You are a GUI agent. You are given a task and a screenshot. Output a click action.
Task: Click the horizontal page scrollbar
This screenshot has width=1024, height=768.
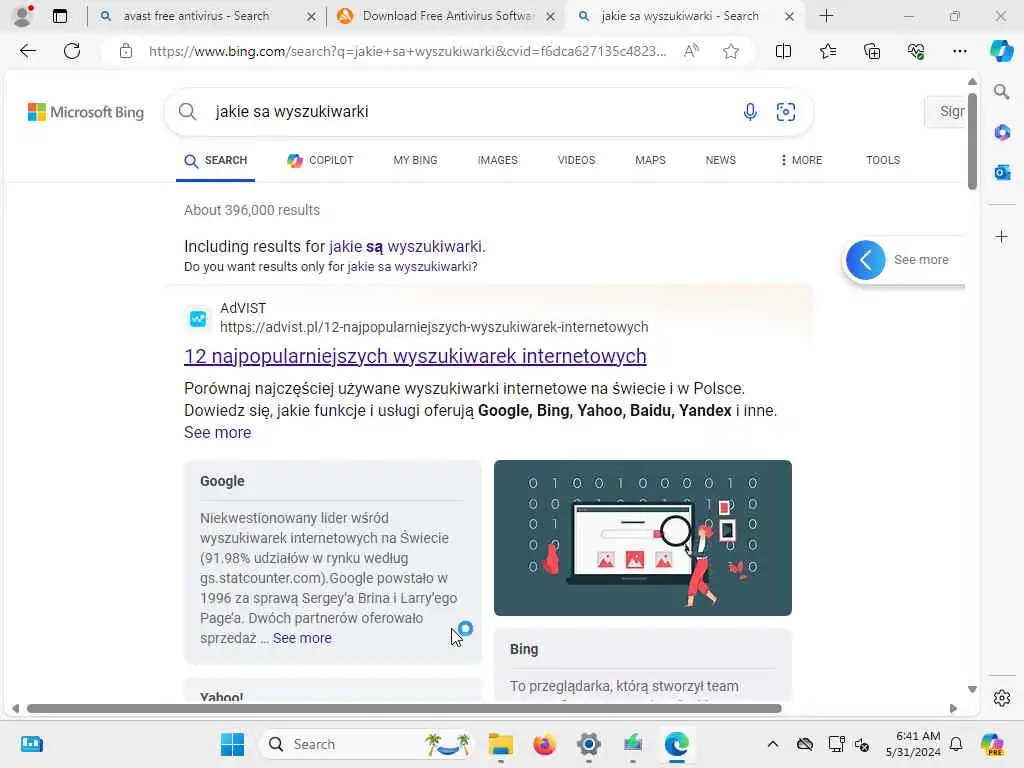pos(404,708)
